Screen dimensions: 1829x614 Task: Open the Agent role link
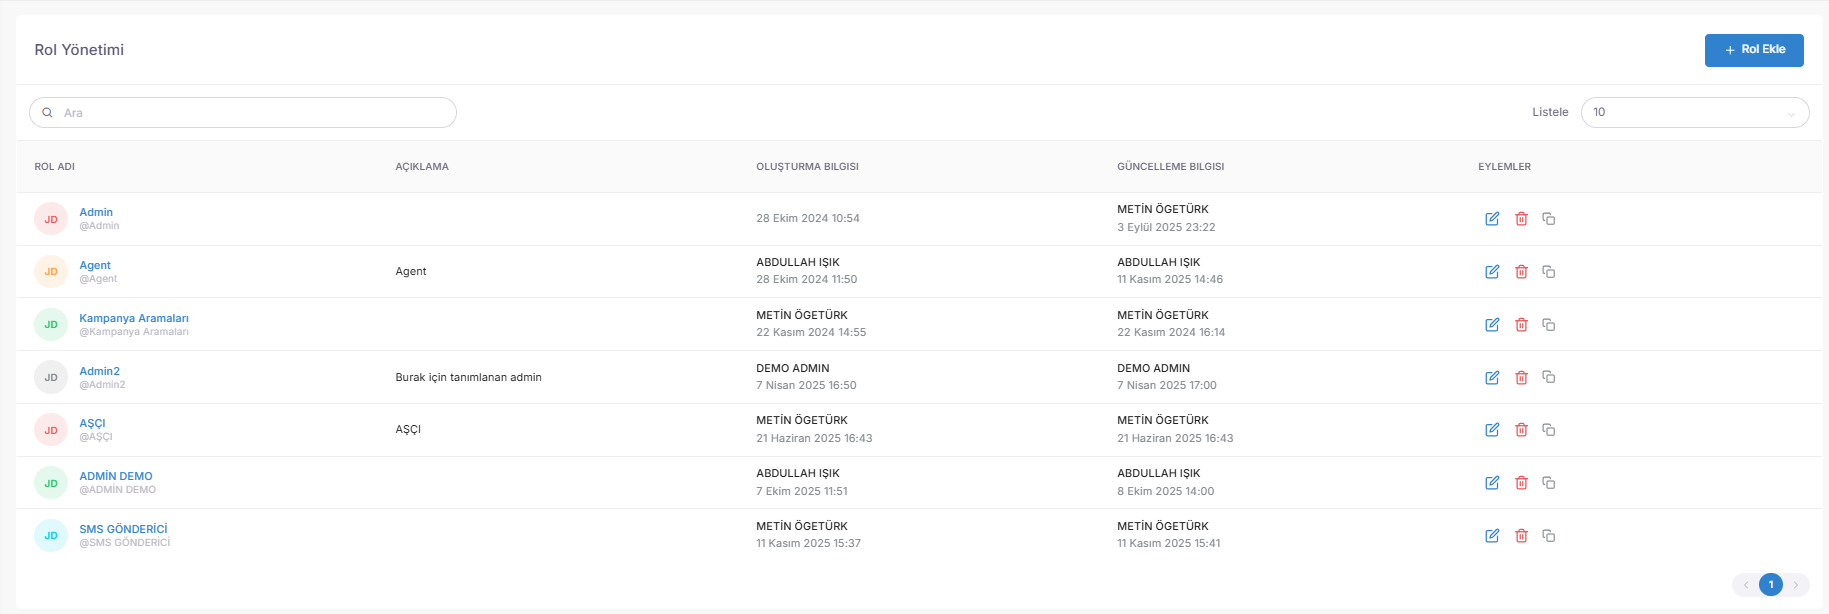[95, 265]
